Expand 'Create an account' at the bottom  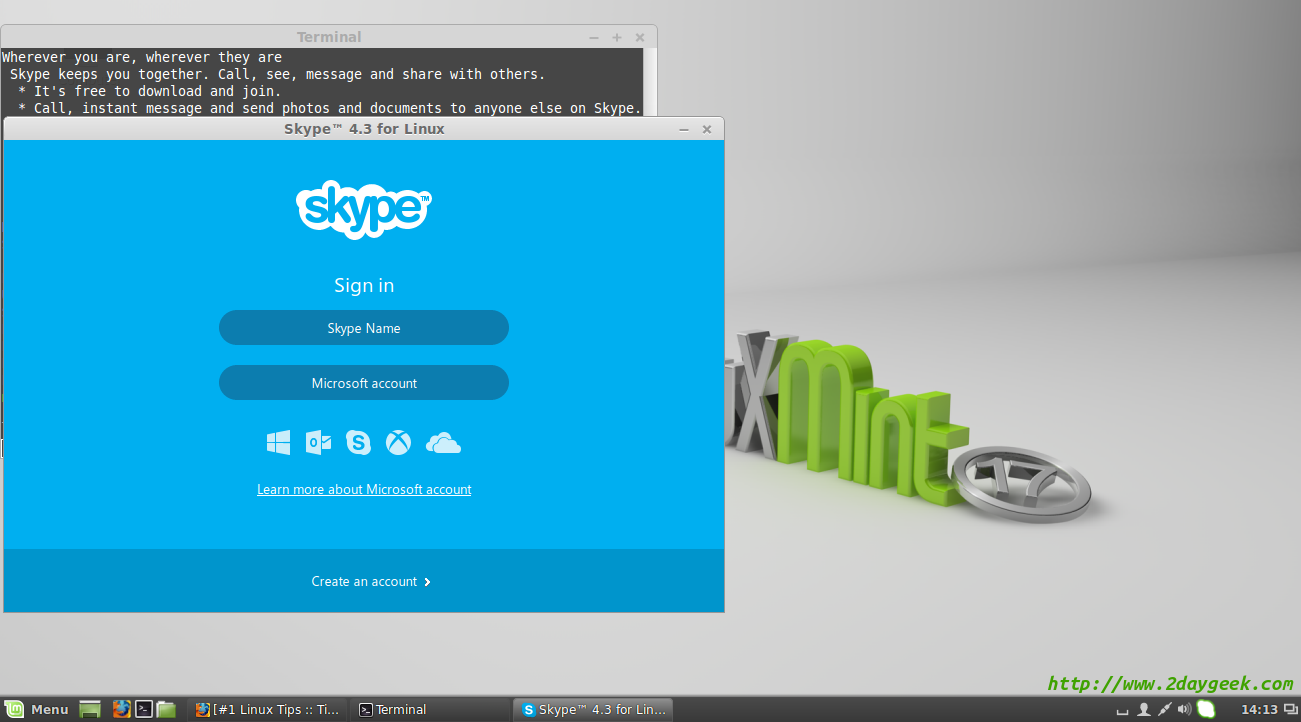[x=370, y=581]
